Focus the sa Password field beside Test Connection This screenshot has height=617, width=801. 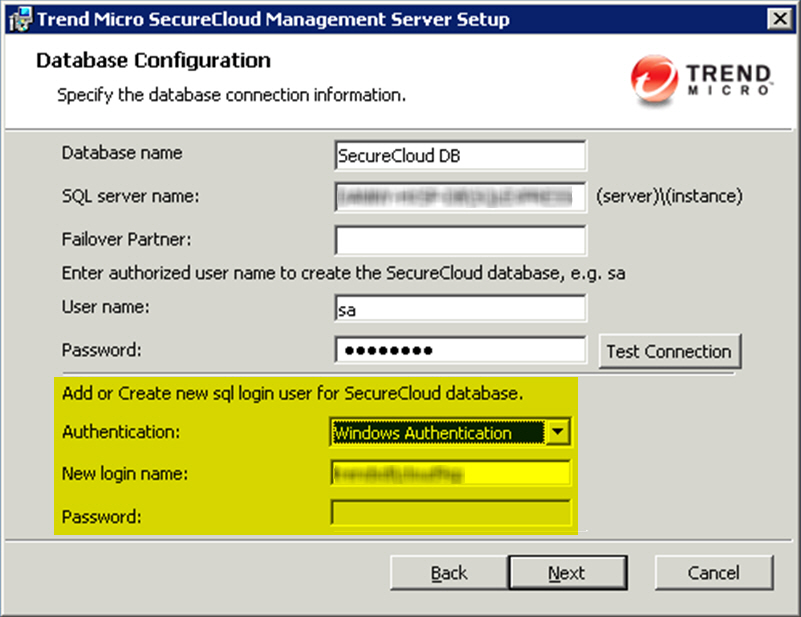[x=460, y=351]
